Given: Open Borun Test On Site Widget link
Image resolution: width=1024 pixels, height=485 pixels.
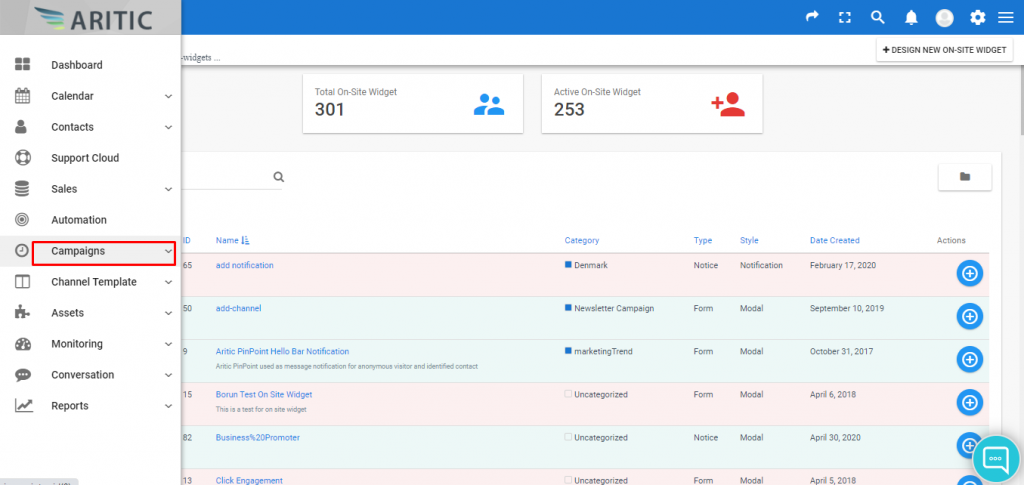Looking at the screenshot, I should coord(264,394).
